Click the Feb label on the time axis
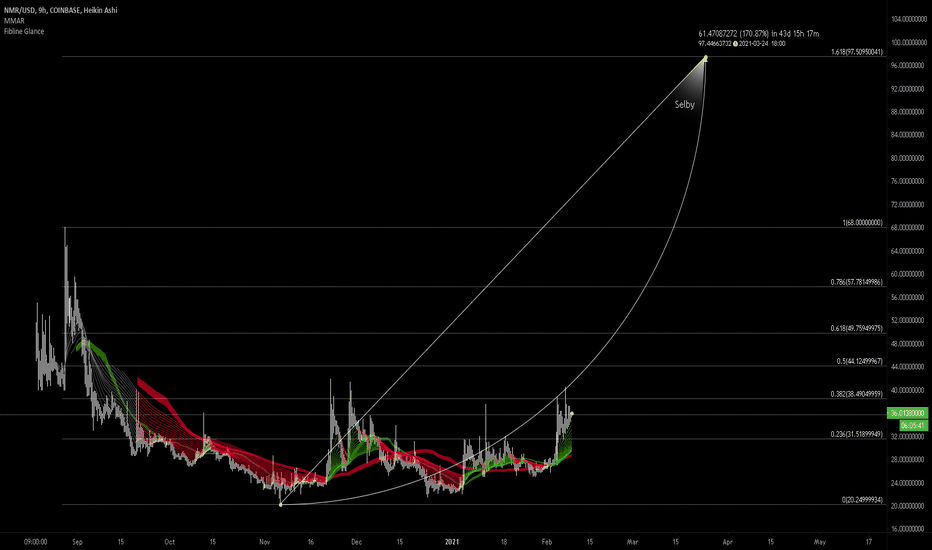Image resolution: width=932 pixels, height=550 pixels. point(547,542)
